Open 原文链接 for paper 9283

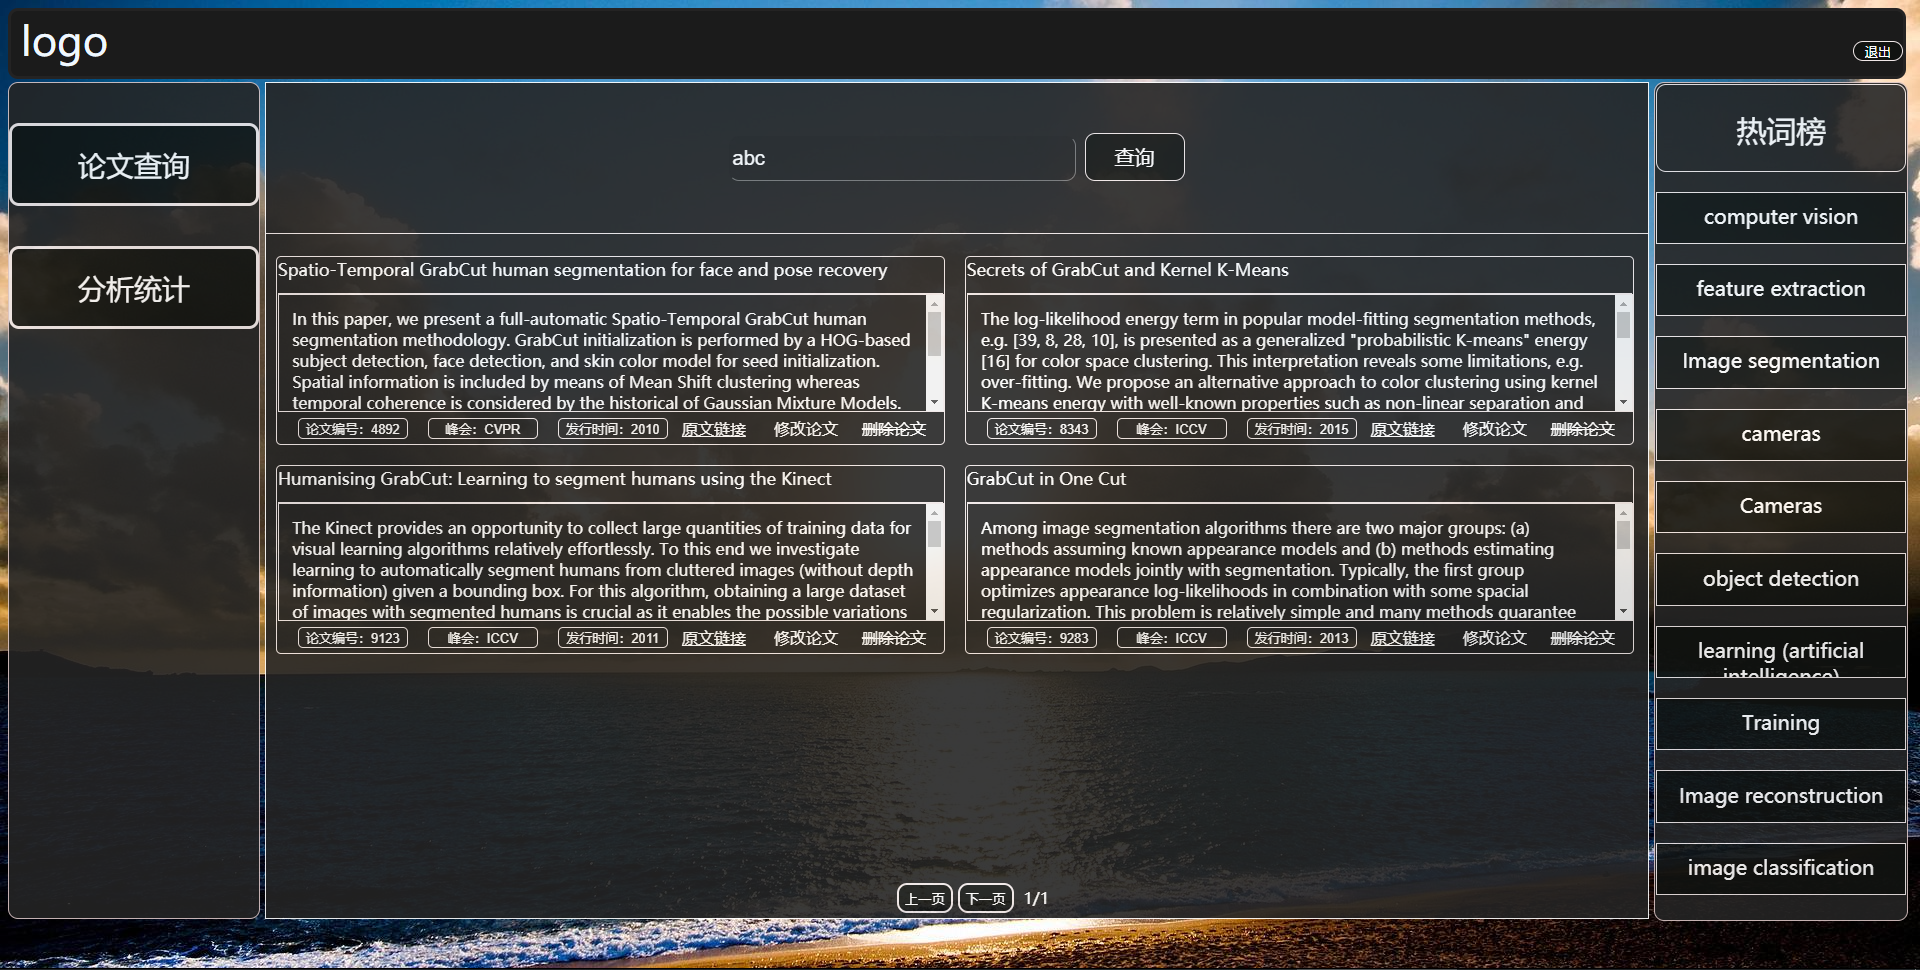[1402, 638]
